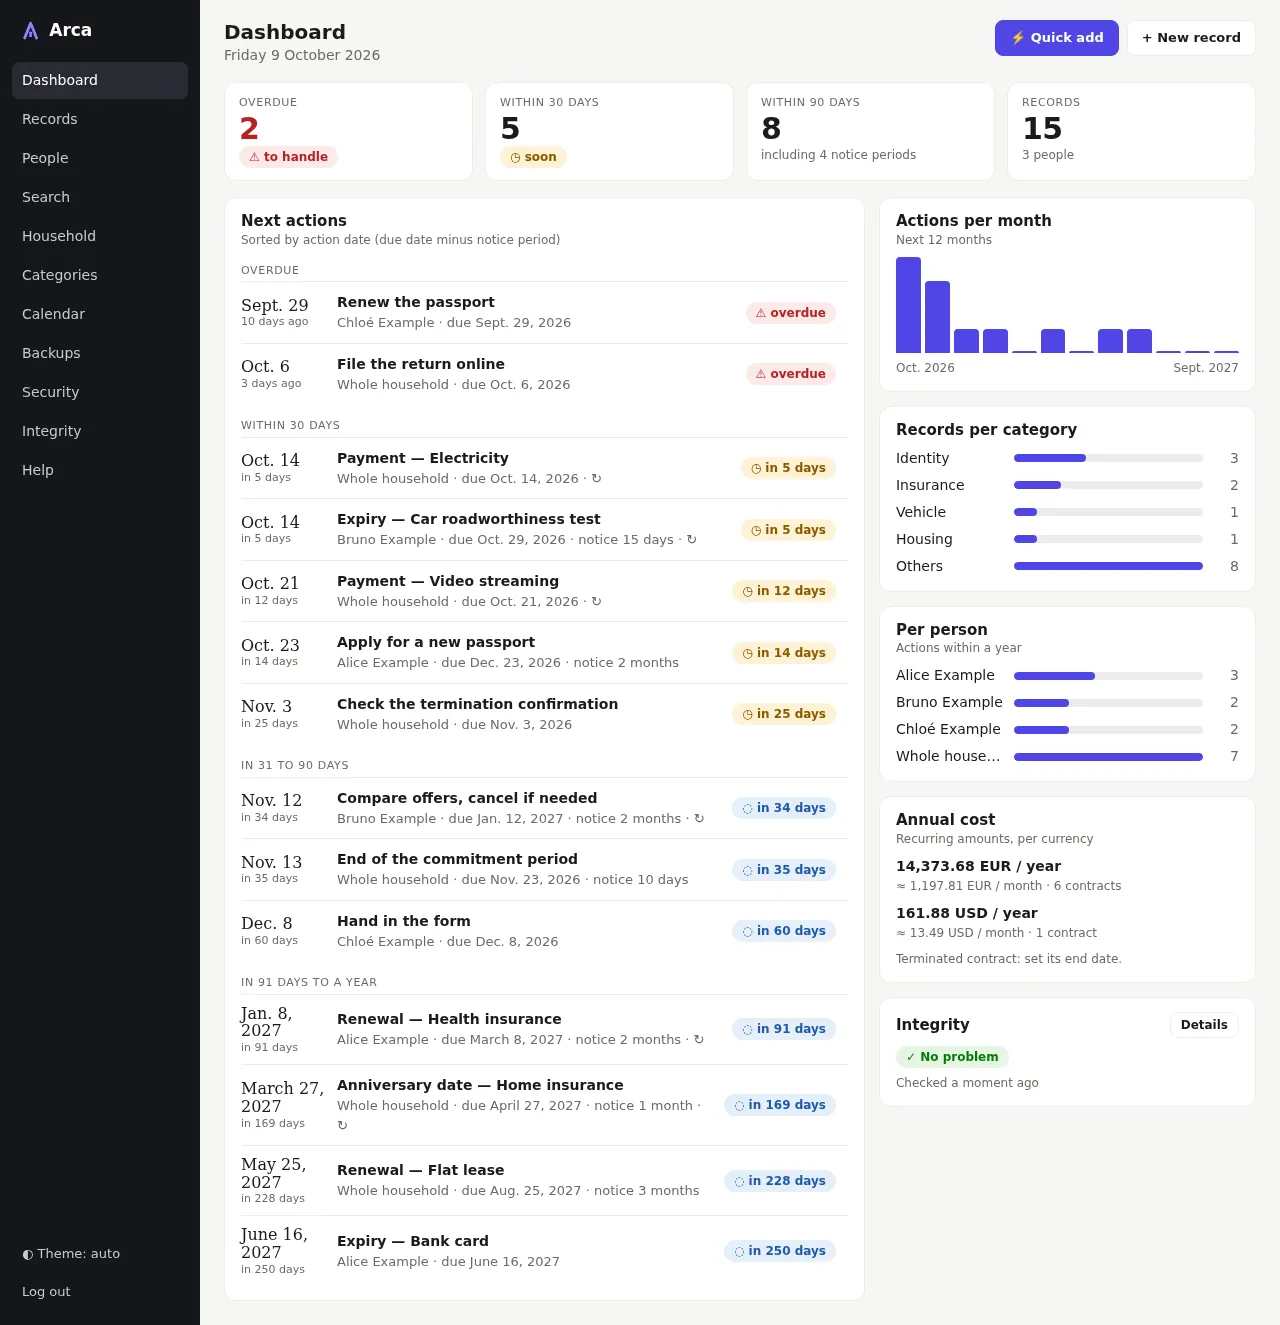Open the Search page
Screen dimensions: 1280x1325
[x=100, y=197]
